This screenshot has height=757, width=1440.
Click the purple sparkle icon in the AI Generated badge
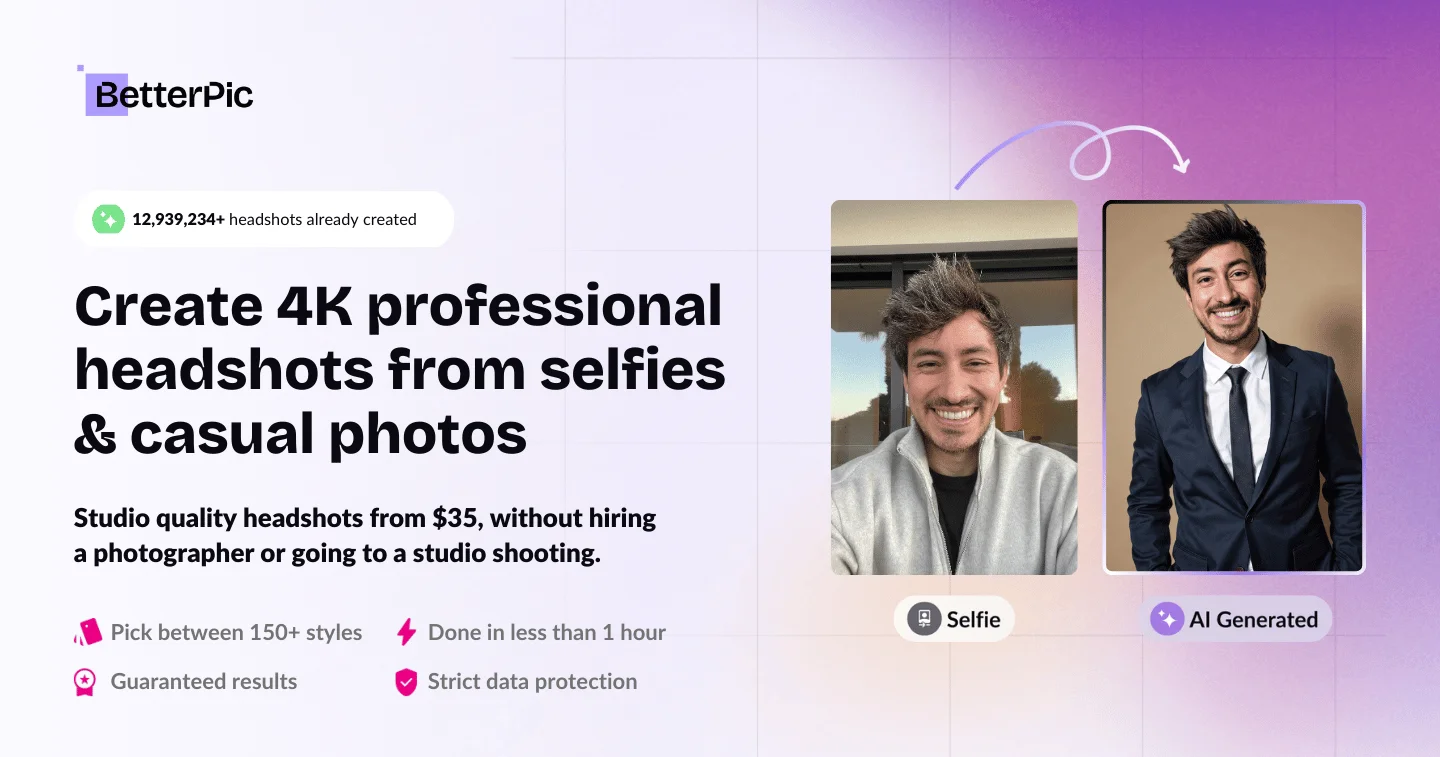tap(1166, 619)
